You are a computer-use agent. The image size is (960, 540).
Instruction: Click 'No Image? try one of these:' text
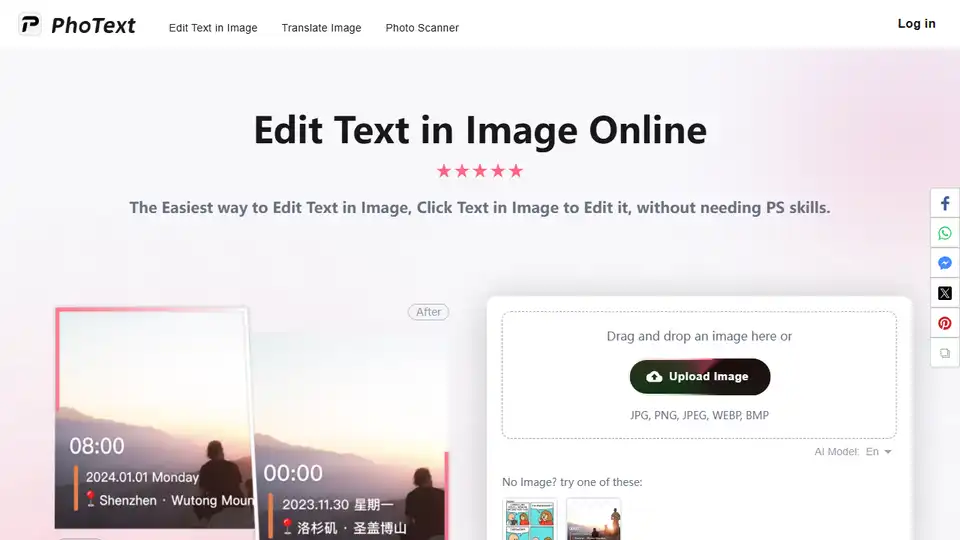coord(572,482)
